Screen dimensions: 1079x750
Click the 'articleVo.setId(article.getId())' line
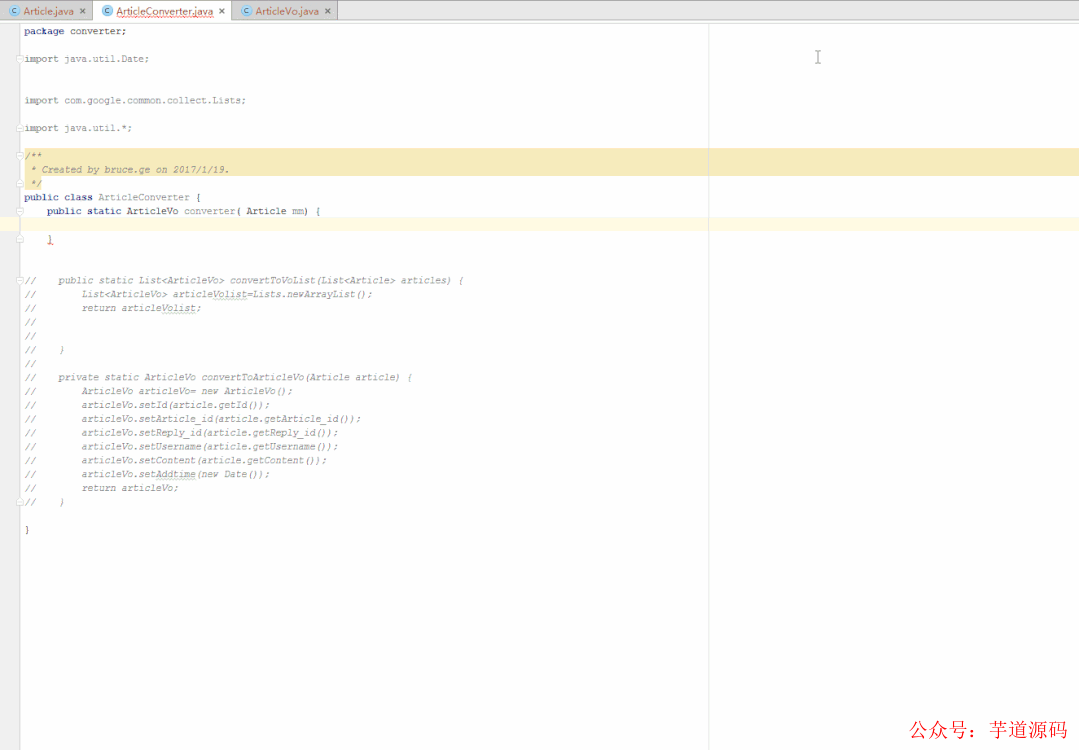(x=175, y=405)
